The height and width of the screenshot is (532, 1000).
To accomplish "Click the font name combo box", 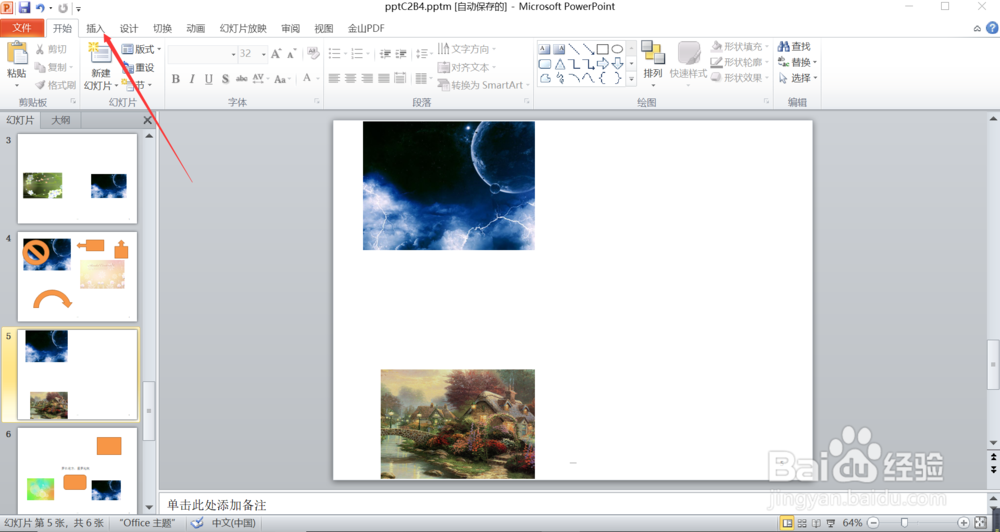I will click(x=202, y=54).
